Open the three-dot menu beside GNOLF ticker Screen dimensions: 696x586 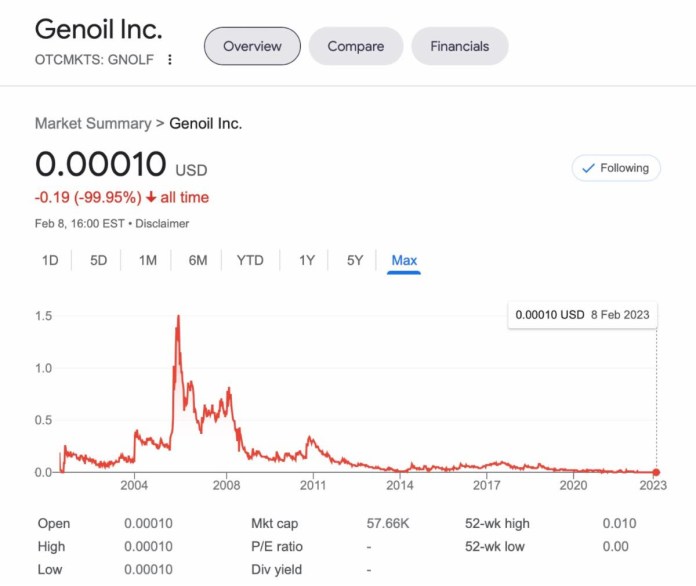[170, 59]
